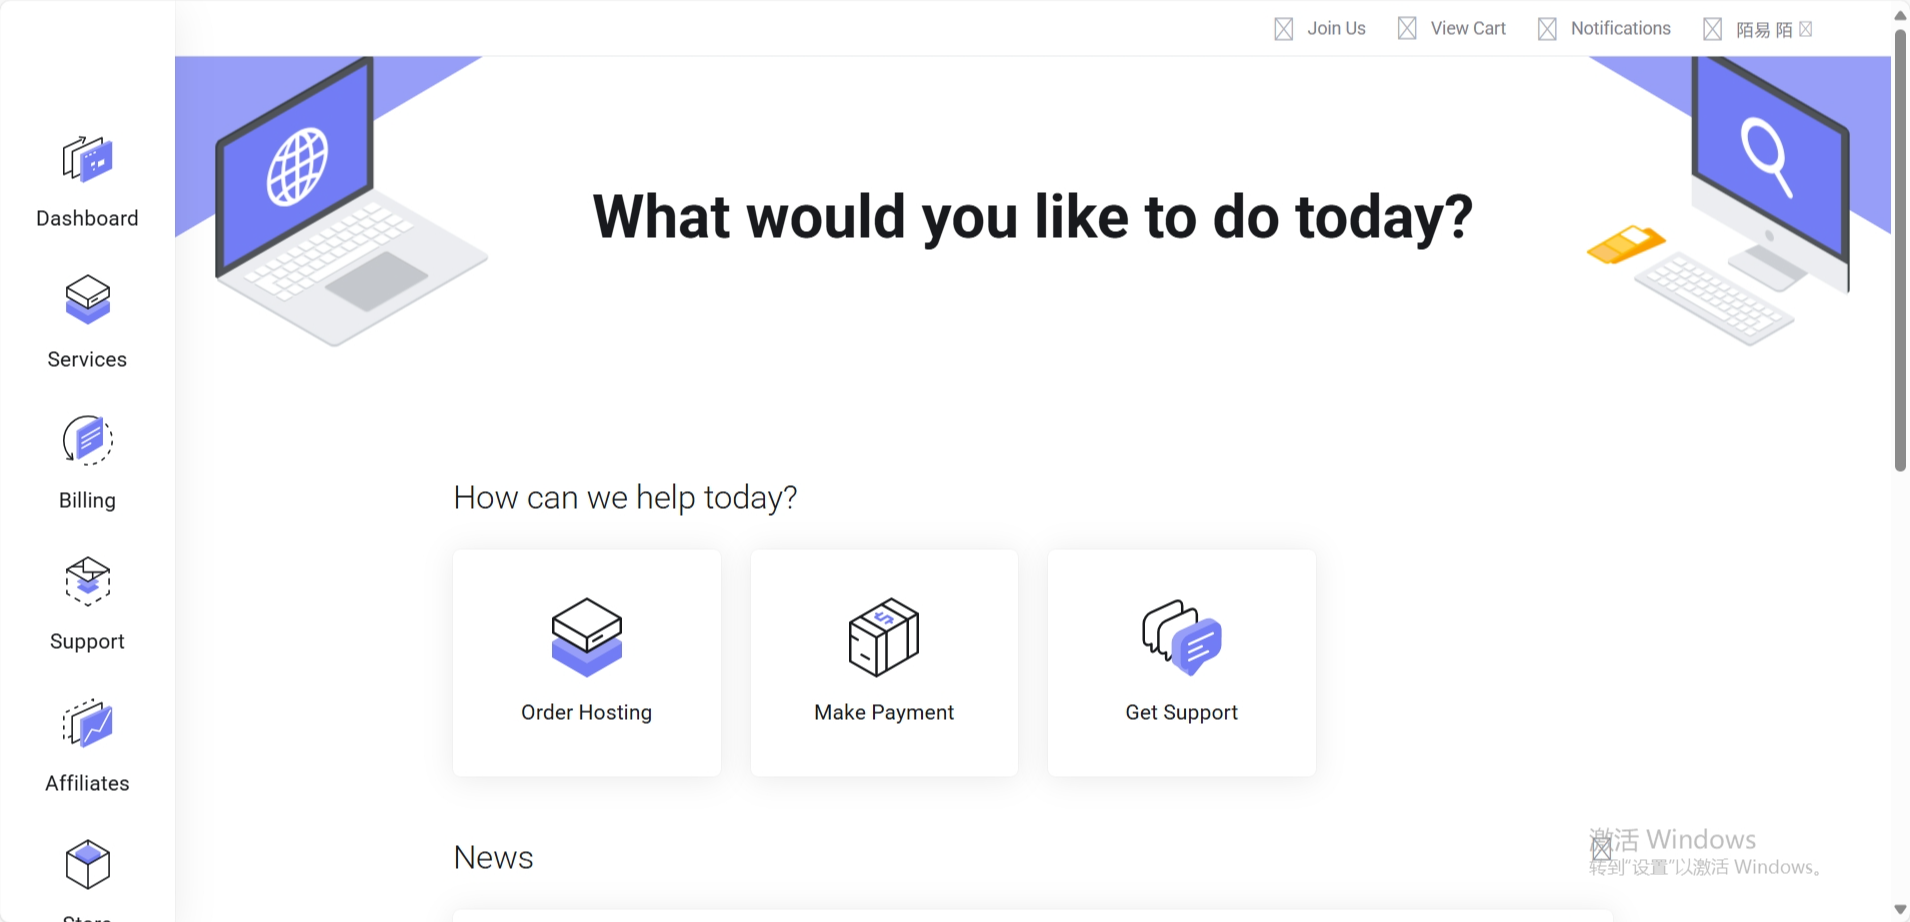Click the Get Support chat bubbles icon
The image size is (1910, 922).
1182,637
